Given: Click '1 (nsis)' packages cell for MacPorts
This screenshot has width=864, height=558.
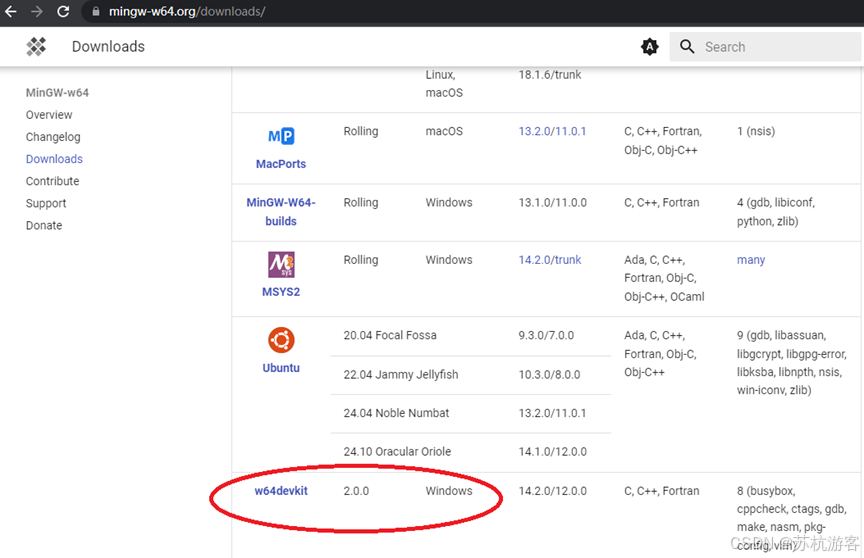Looking at the screenshot, I should [x=756, y=131].
